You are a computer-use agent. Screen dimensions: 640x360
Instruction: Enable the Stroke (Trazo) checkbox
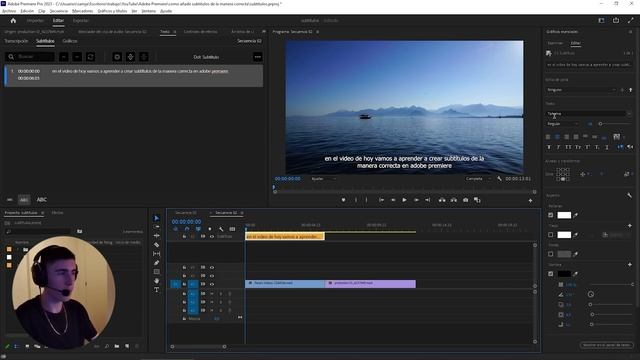pyautogui.click(x=551, y=235)
